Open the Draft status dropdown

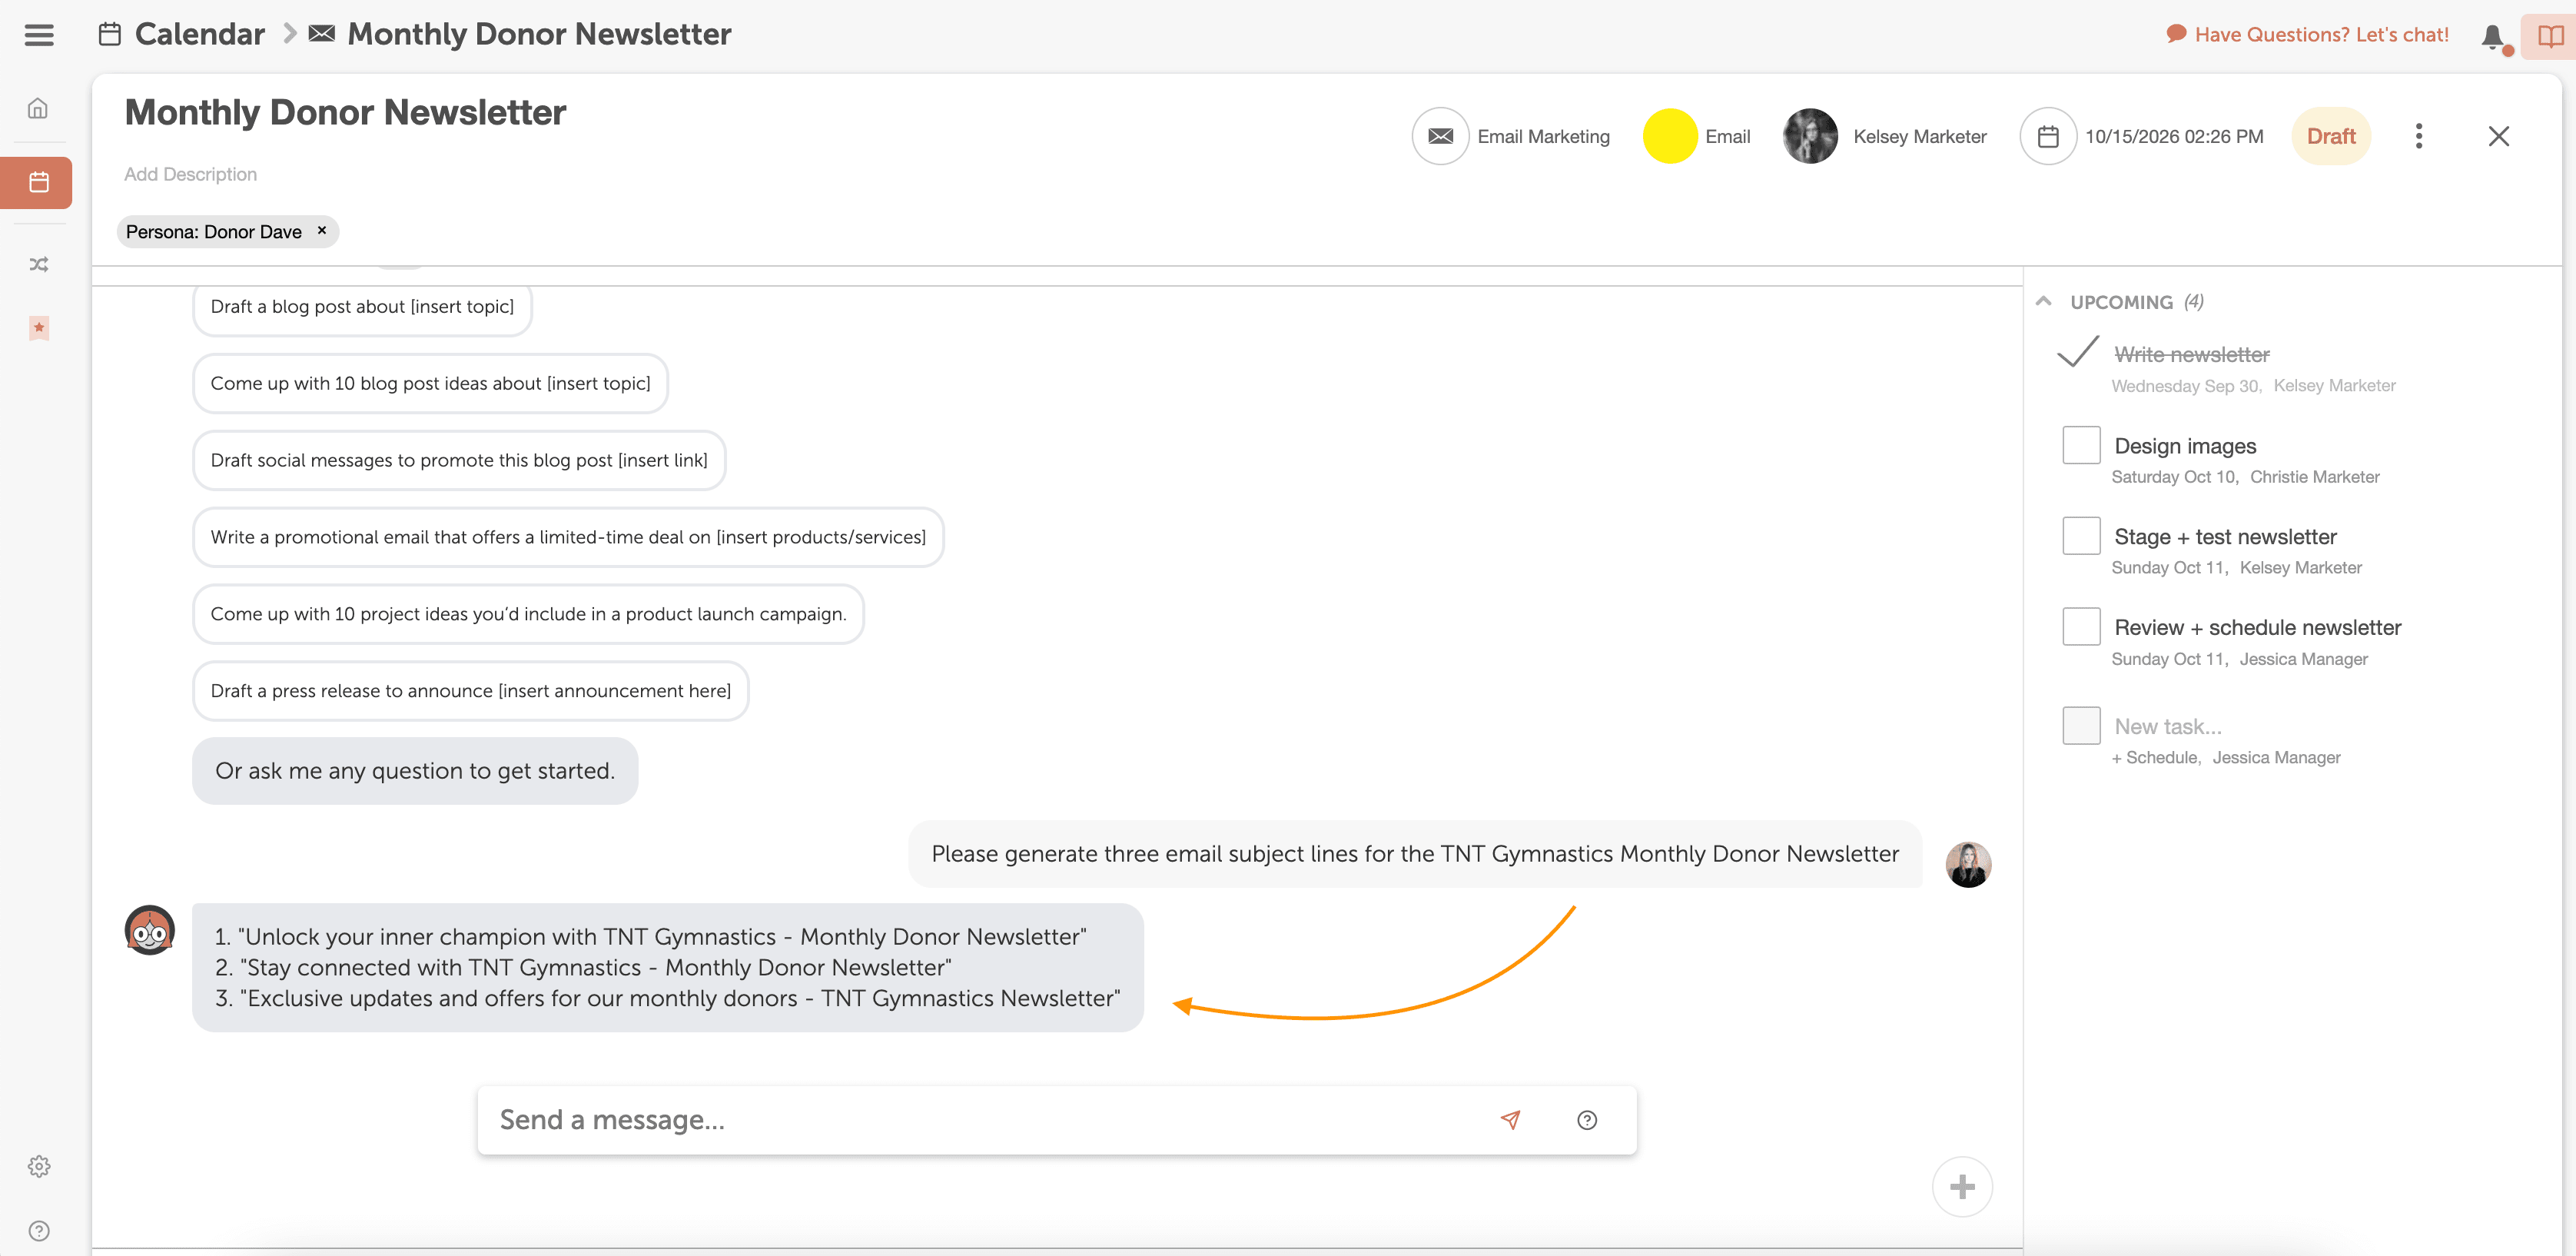(2331, 136)
